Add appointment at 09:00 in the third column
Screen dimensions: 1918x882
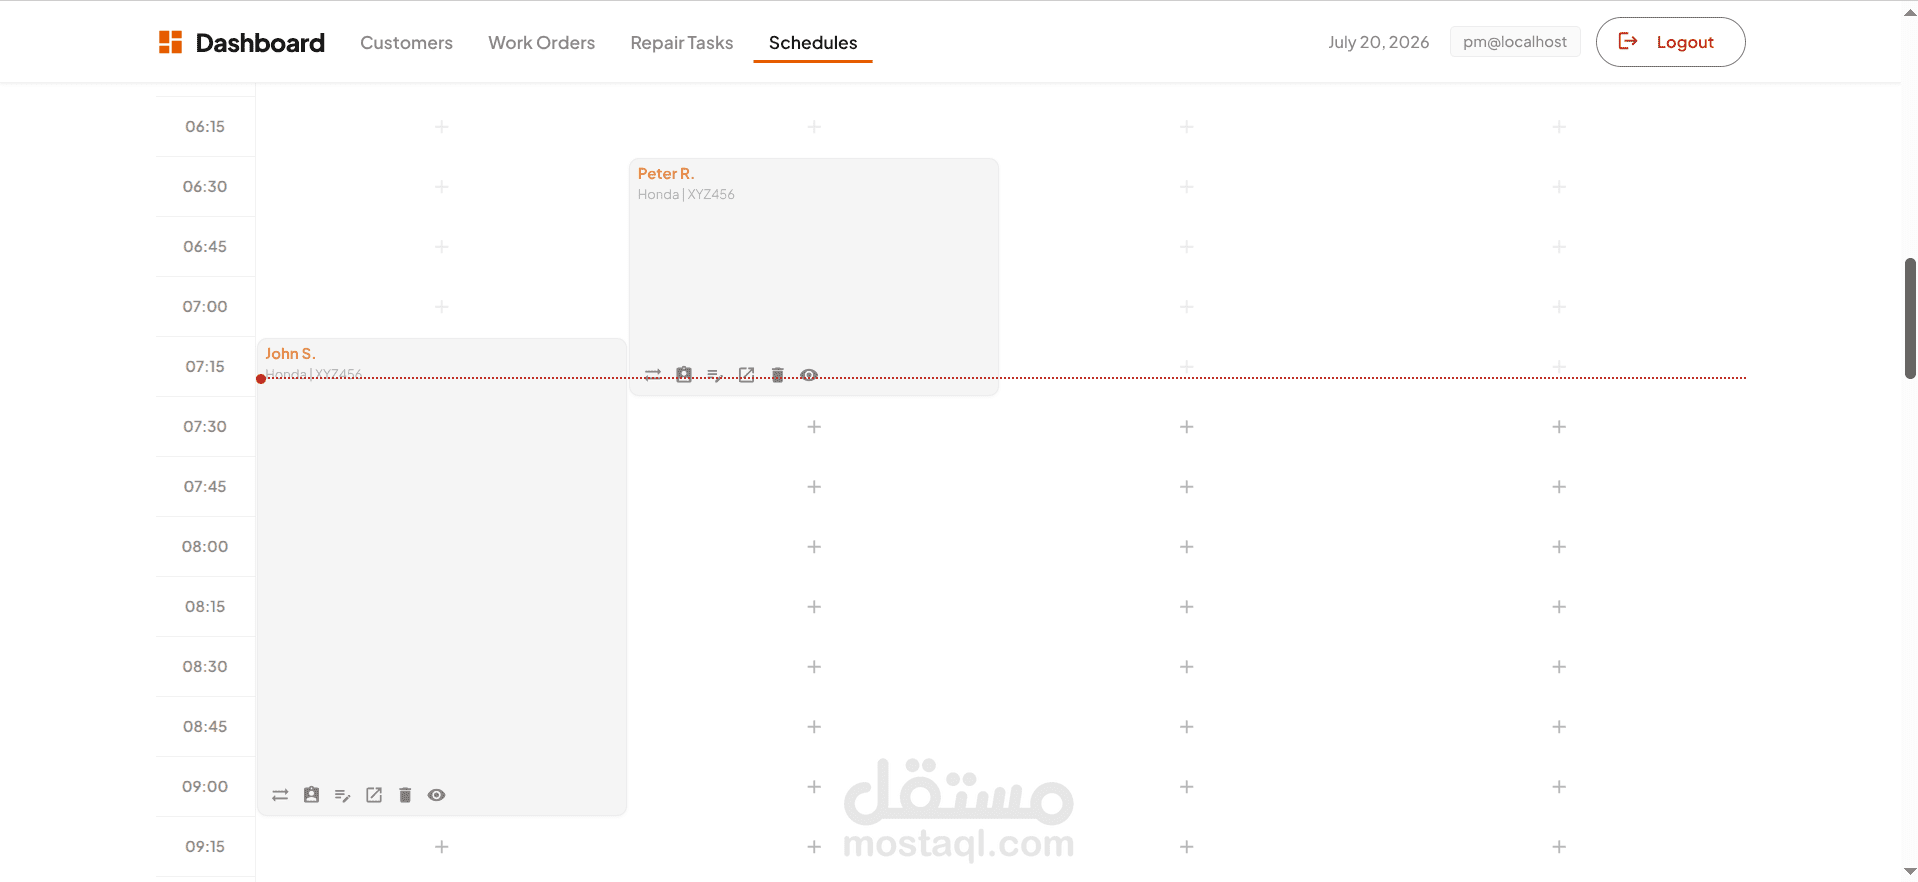(x=1187, y=787)
